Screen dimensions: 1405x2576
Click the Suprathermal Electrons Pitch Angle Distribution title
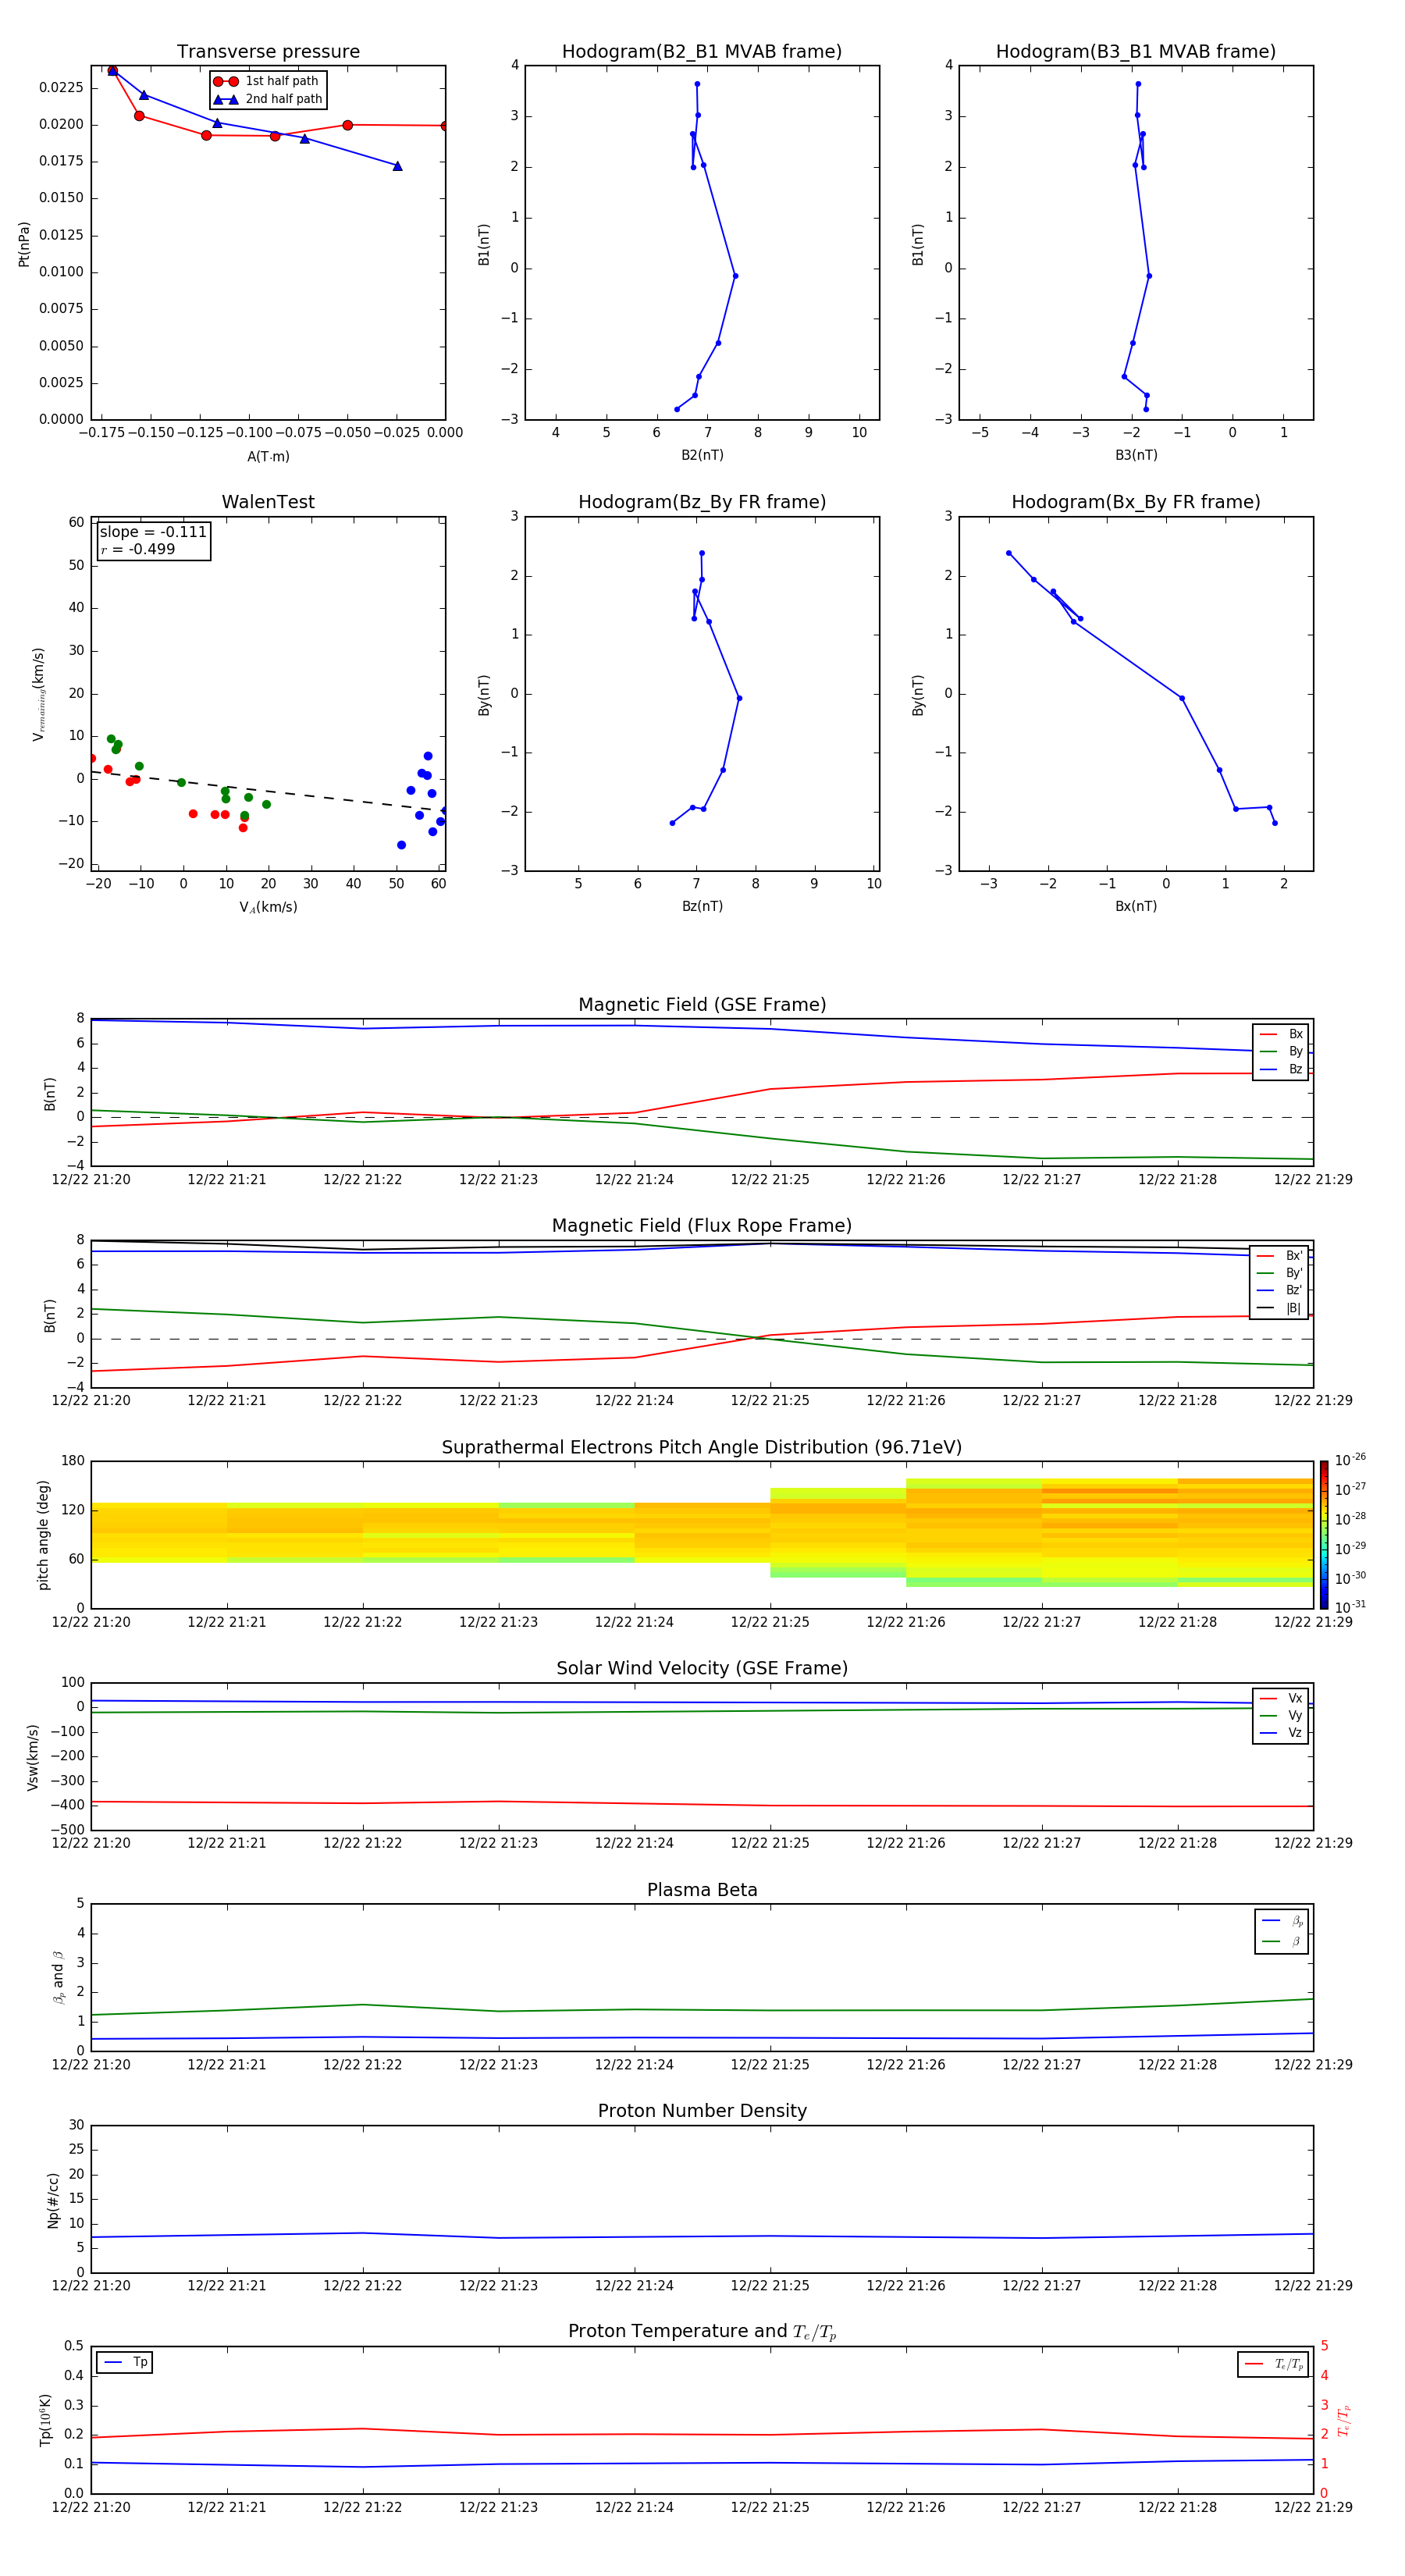pyautogui.click(x=702, y=1448)
